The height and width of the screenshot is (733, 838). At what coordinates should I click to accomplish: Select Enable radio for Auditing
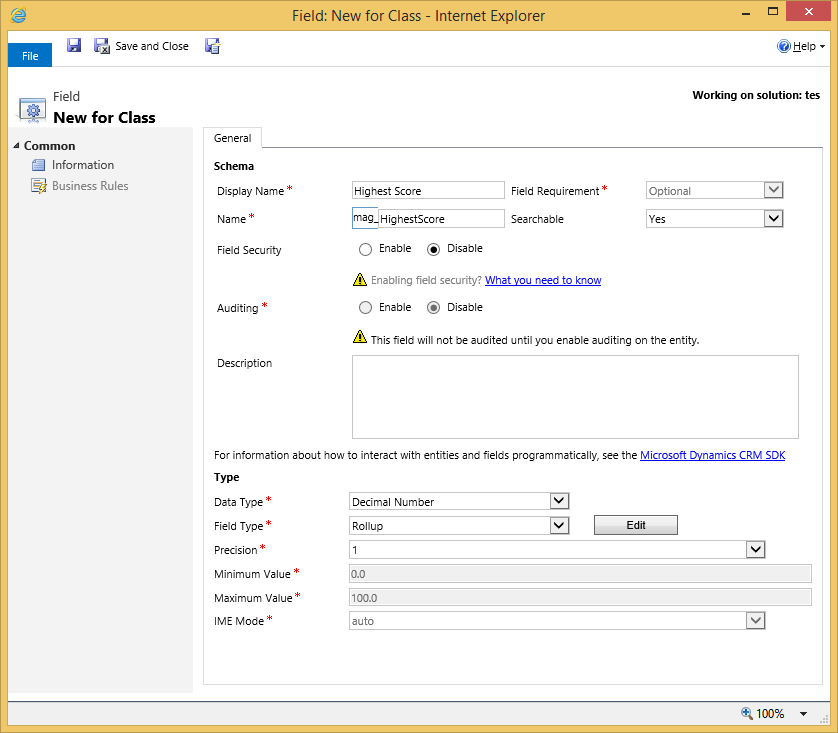tap(365, 308)
